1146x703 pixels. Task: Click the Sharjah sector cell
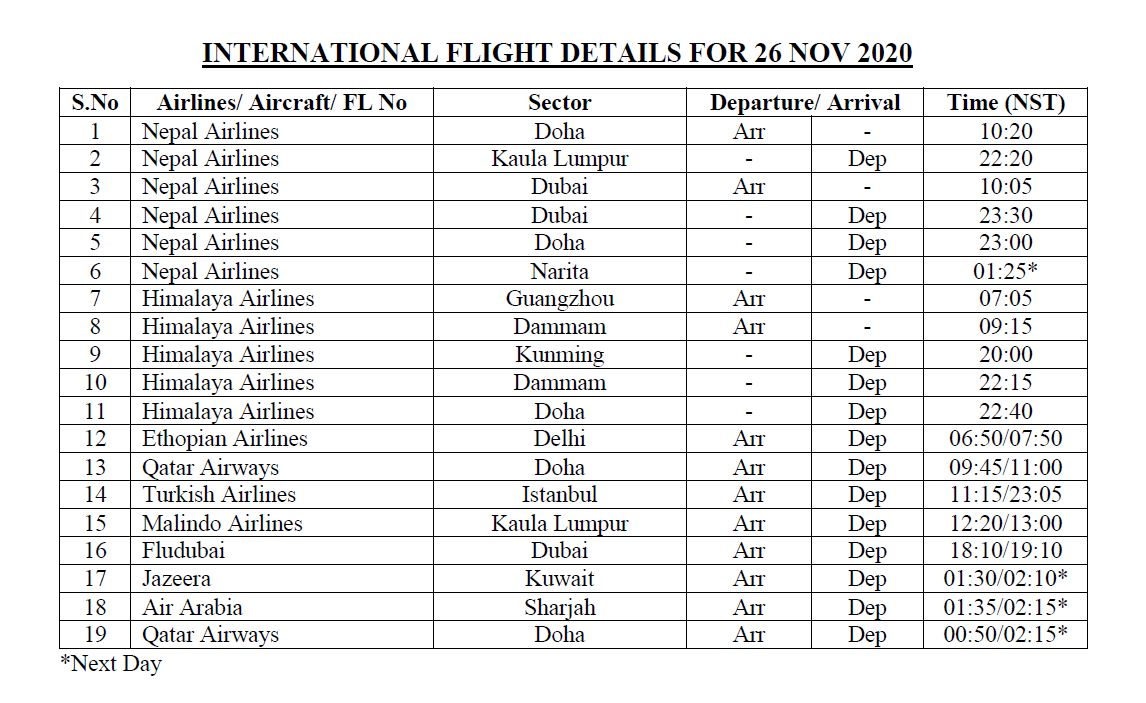click(x=559, y=607)
